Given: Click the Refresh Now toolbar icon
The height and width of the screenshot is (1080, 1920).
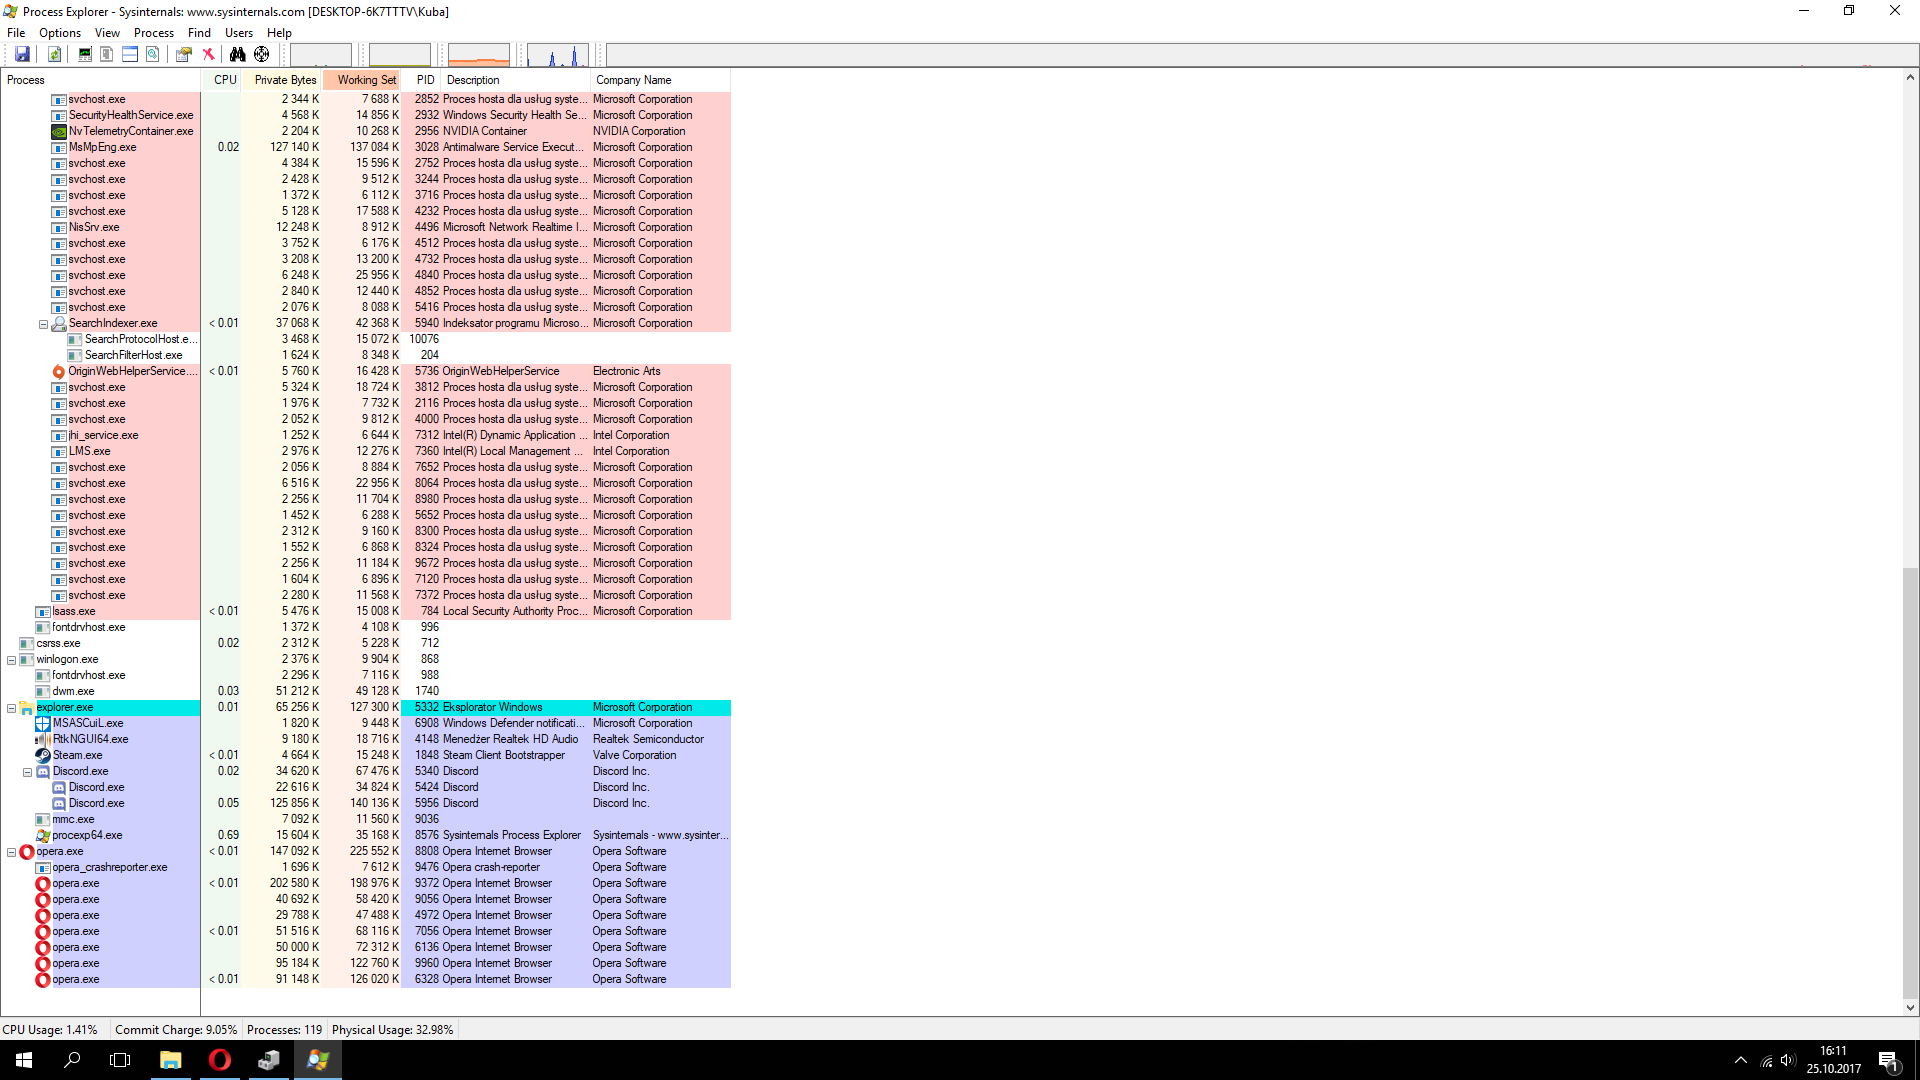Looking at the screenshot, I should coord(55,54).
